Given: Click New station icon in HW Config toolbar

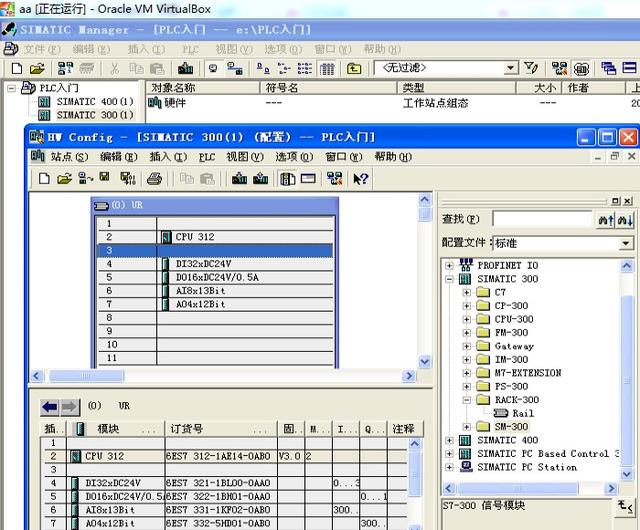Looking at the screenshot, I should pyautogui.click(x=44, y=178).
